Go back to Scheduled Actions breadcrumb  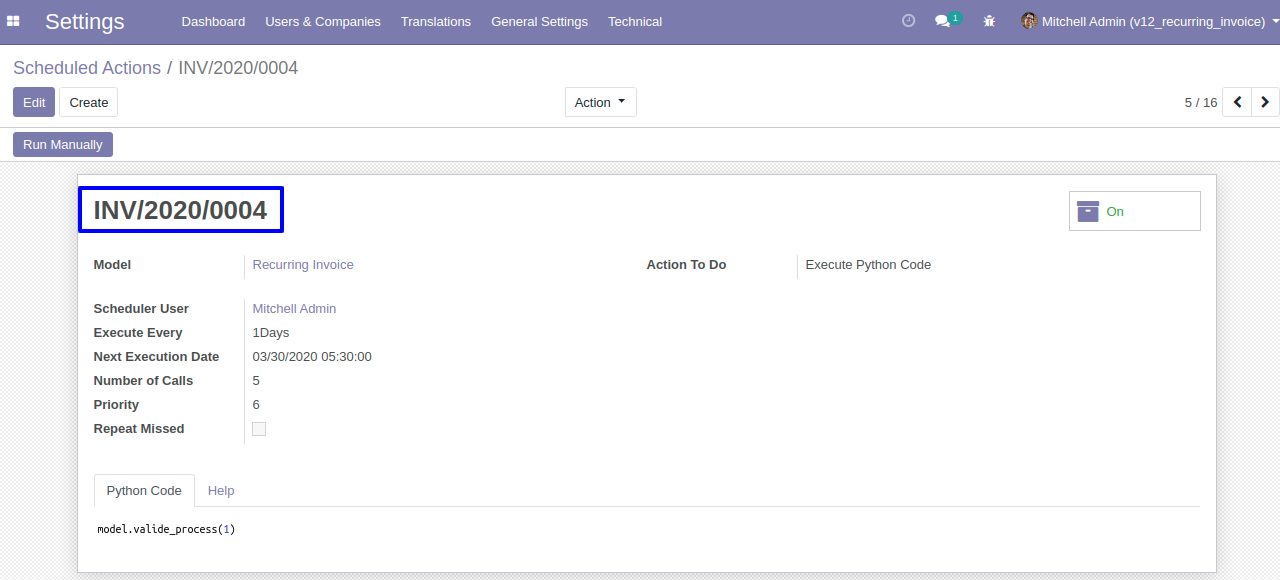(x=87, y=68)
